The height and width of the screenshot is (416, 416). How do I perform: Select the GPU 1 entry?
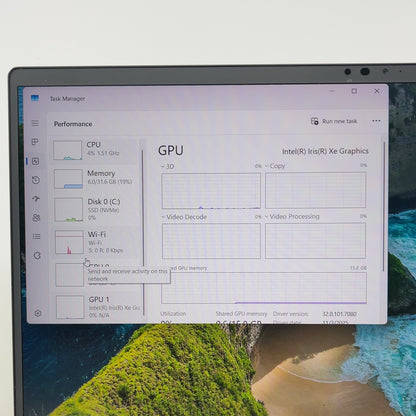[97, 307]
